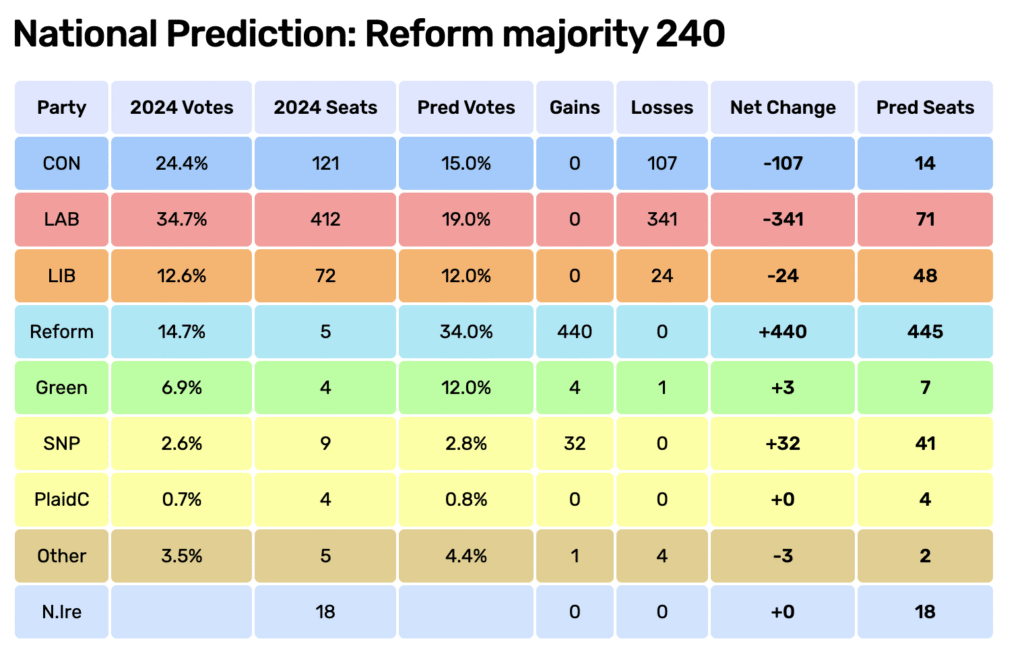
Task: Click the Pred Seats column header
Action: click(925, 108)
